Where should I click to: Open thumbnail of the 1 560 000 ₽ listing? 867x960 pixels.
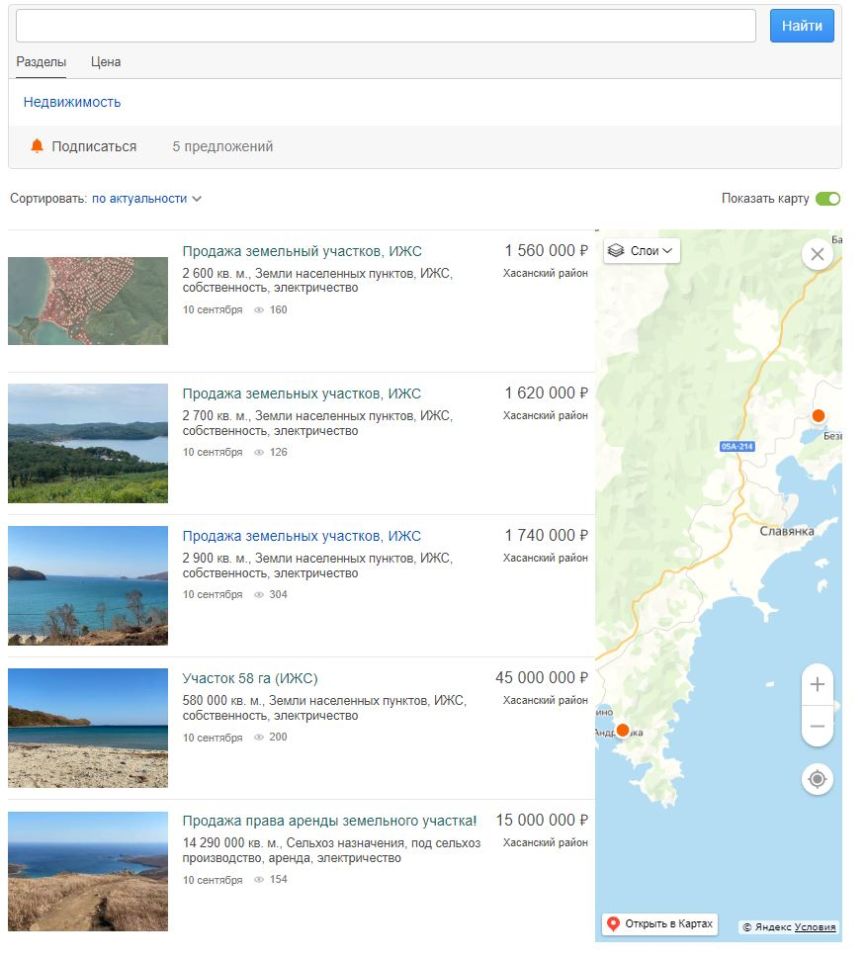coord(88,301)
